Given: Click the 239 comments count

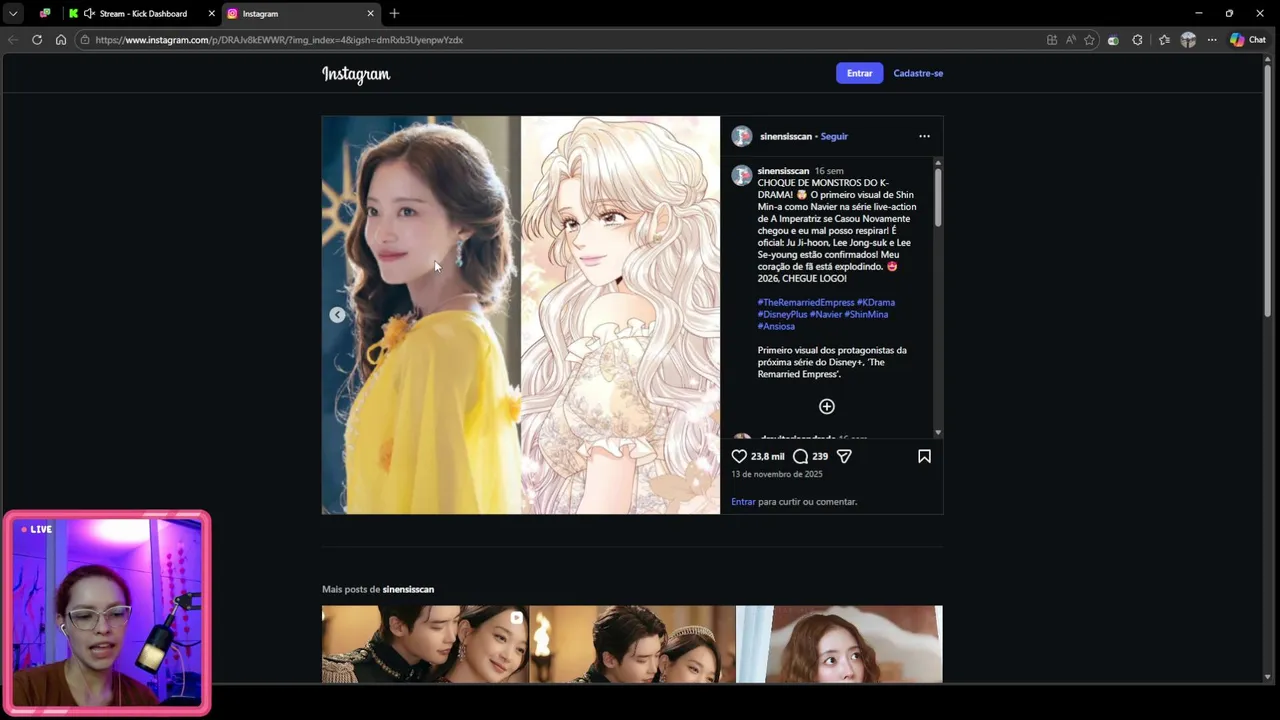Looking at the screenshot, I should 820,456.
